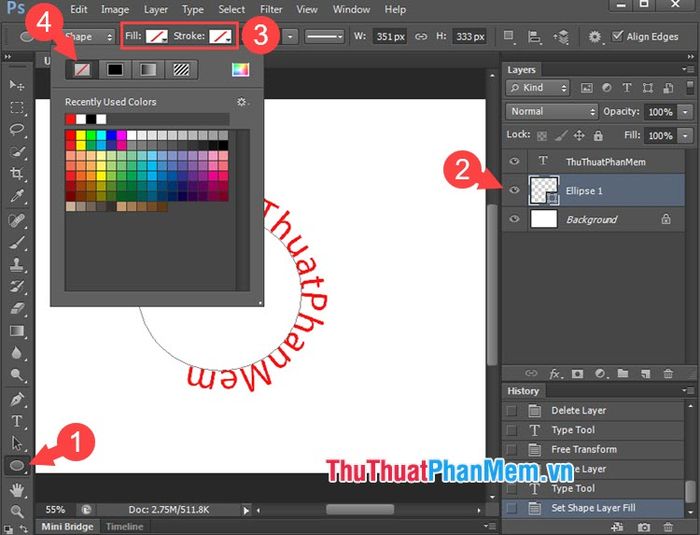700x535 pixels.
Task: Open History panel flyout menu
Action: (x=688, y=391)
